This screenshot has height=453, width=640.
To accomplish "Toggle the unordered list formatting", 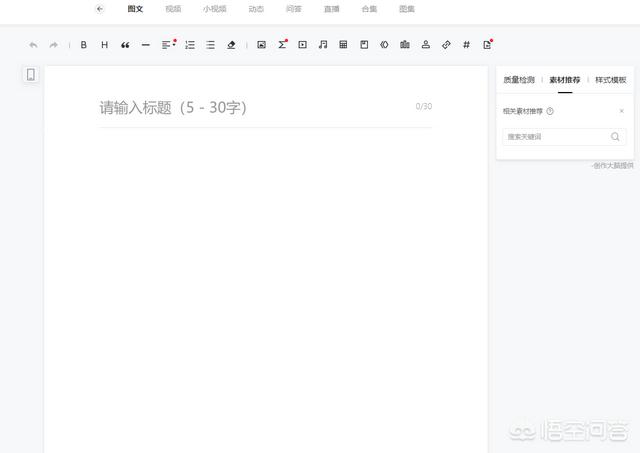I will point(210,45).
